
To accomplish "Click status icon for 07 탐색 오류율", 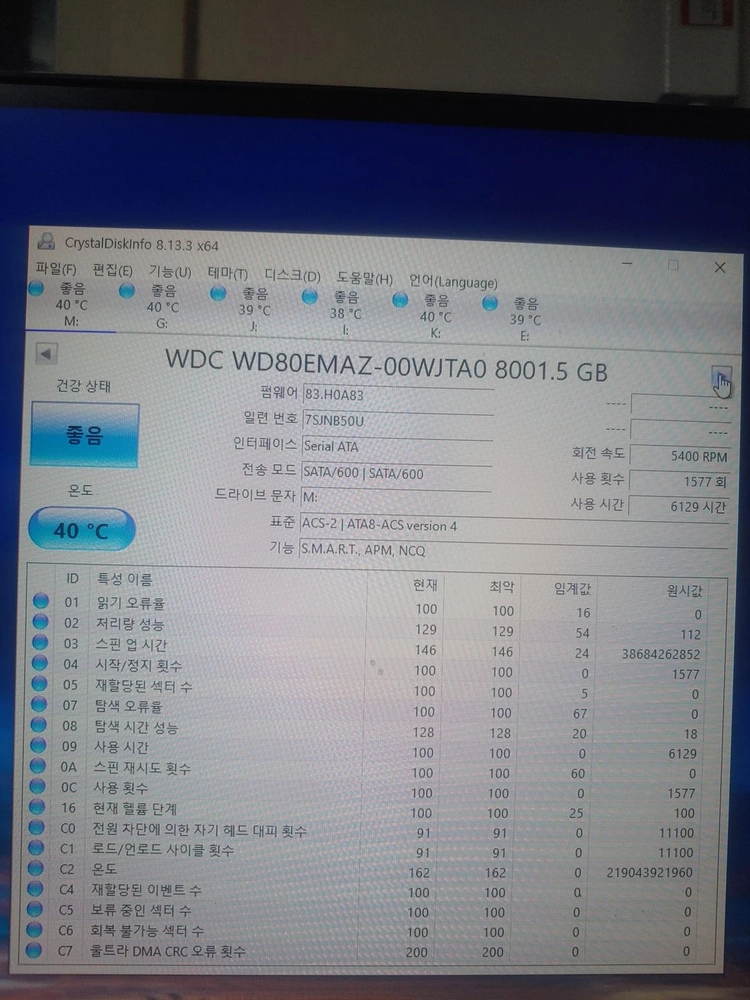I will (x=39, y=703).
